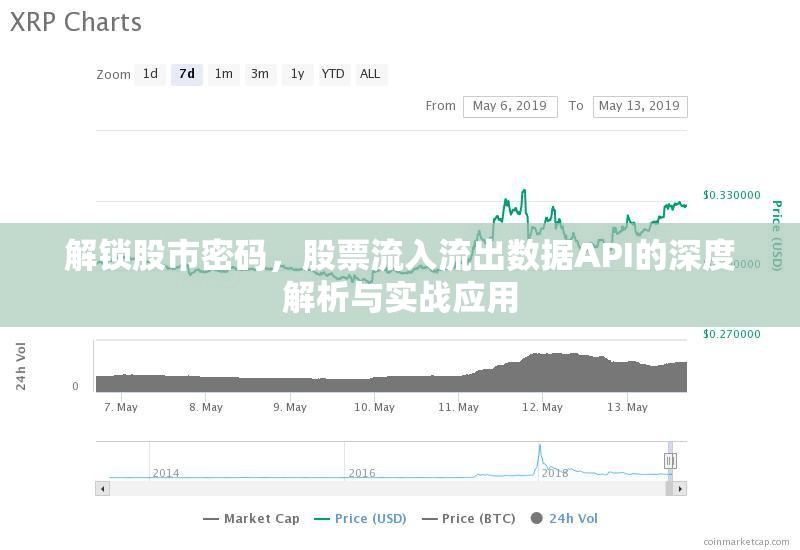Select the 7d zoom range
This screenshot has height=550, width=800.
click(x=187, y=74)
